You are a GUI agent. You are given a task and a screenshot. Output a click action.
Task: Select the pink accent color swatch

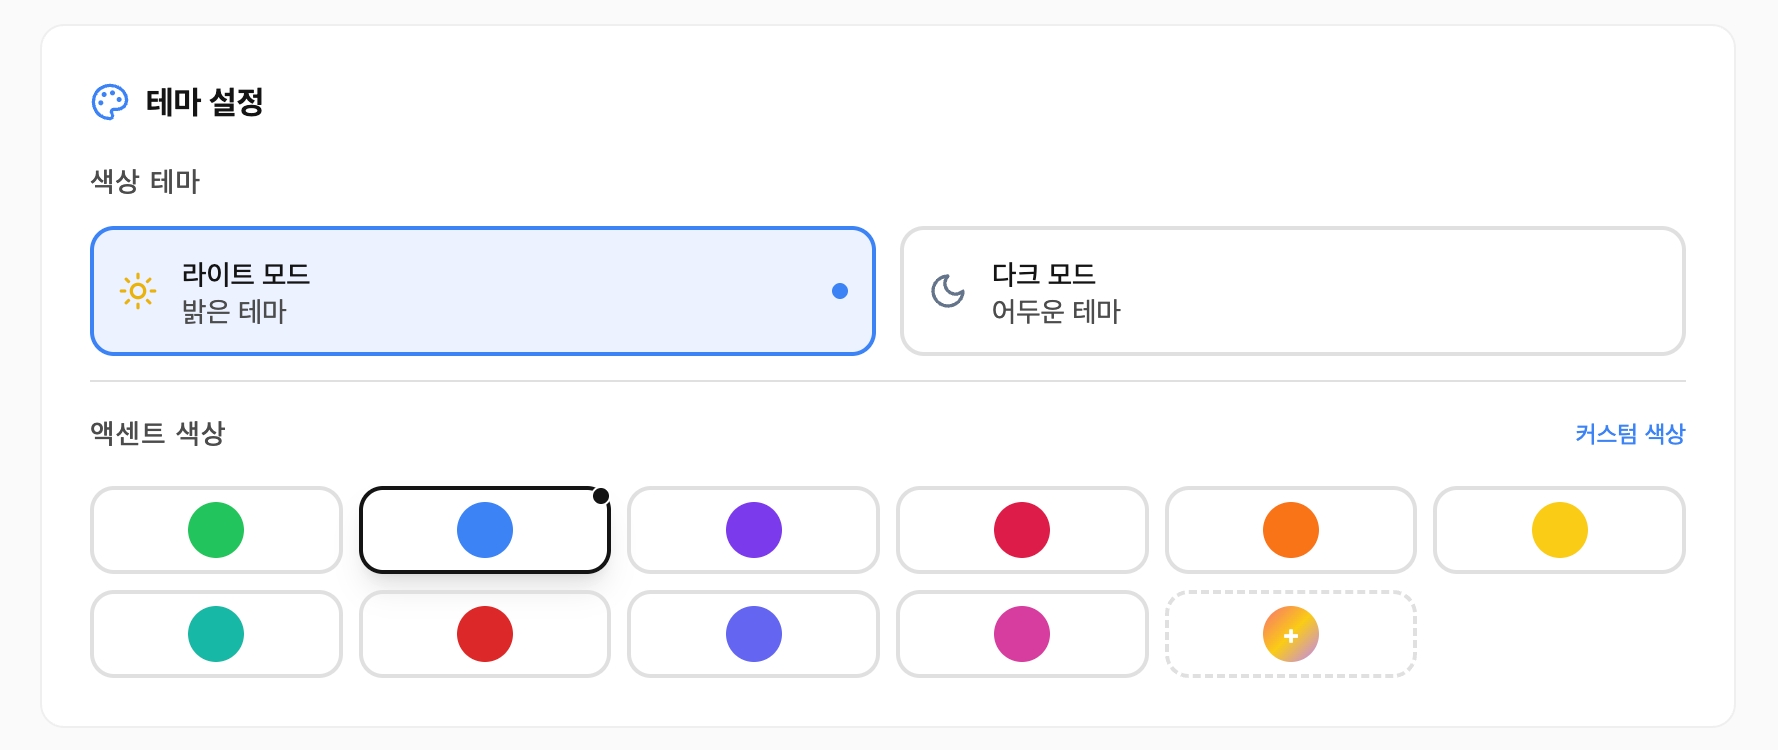point(1022,634)
